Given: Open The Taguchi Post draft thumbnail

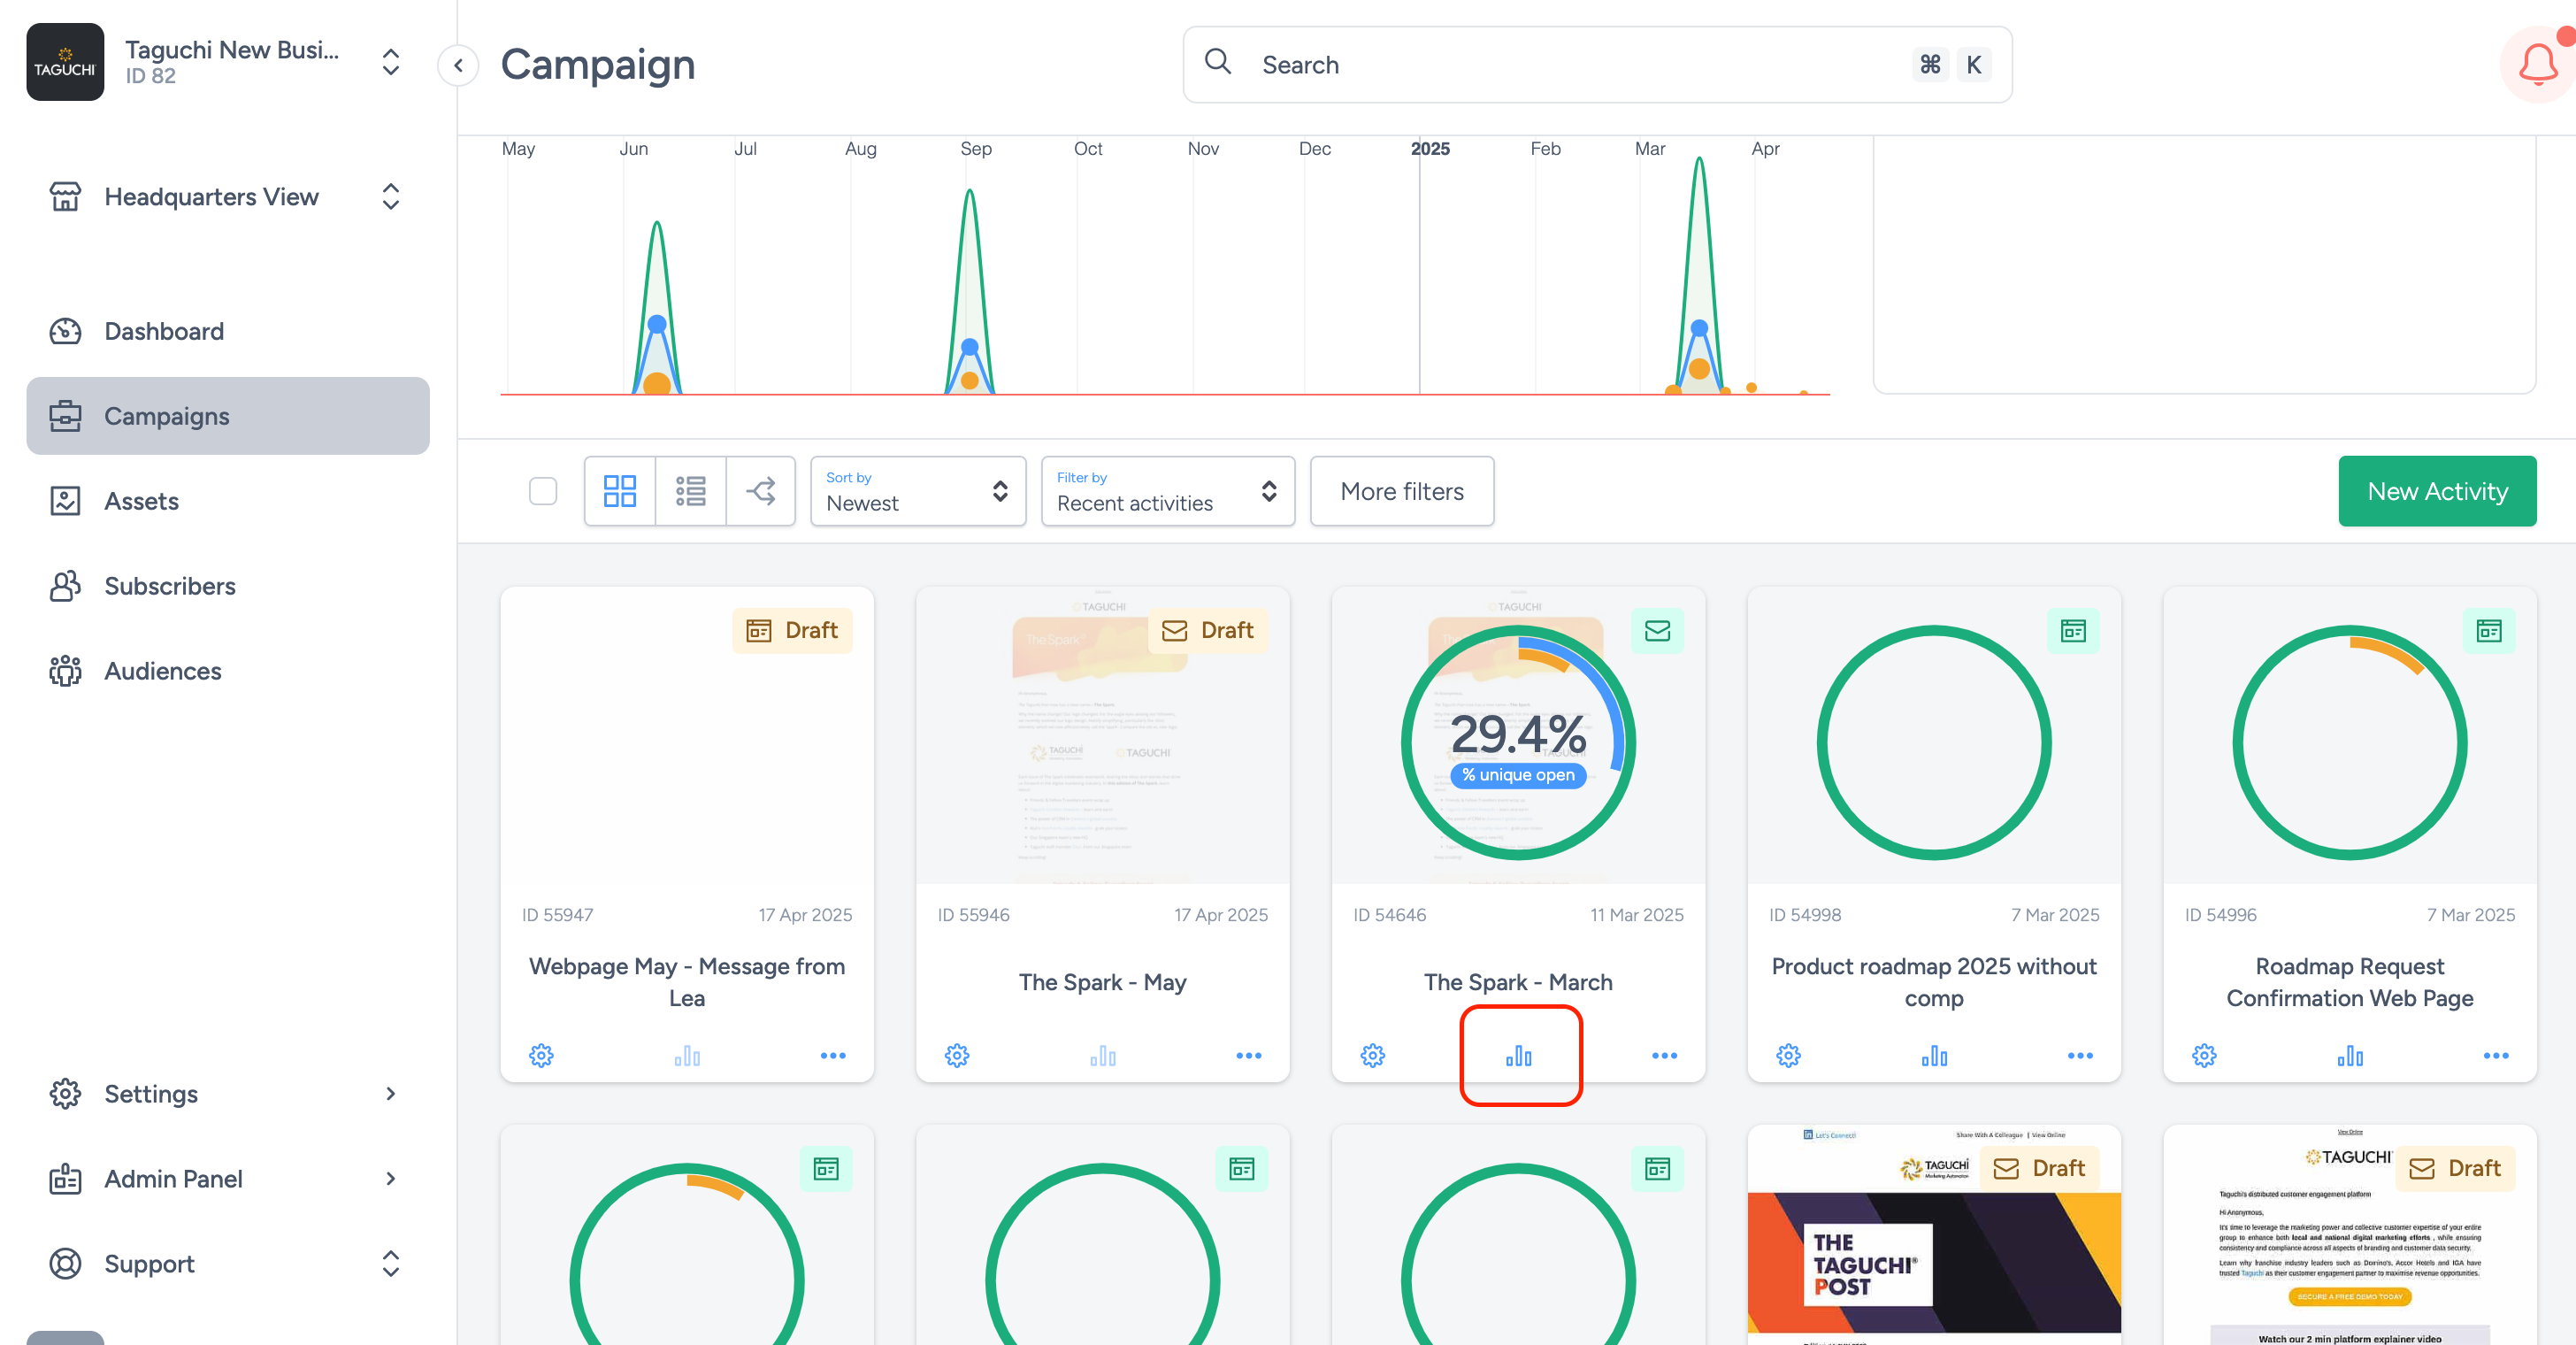Looking at the screenshot, I should pyautogui.click(x=1934, y=1235).
